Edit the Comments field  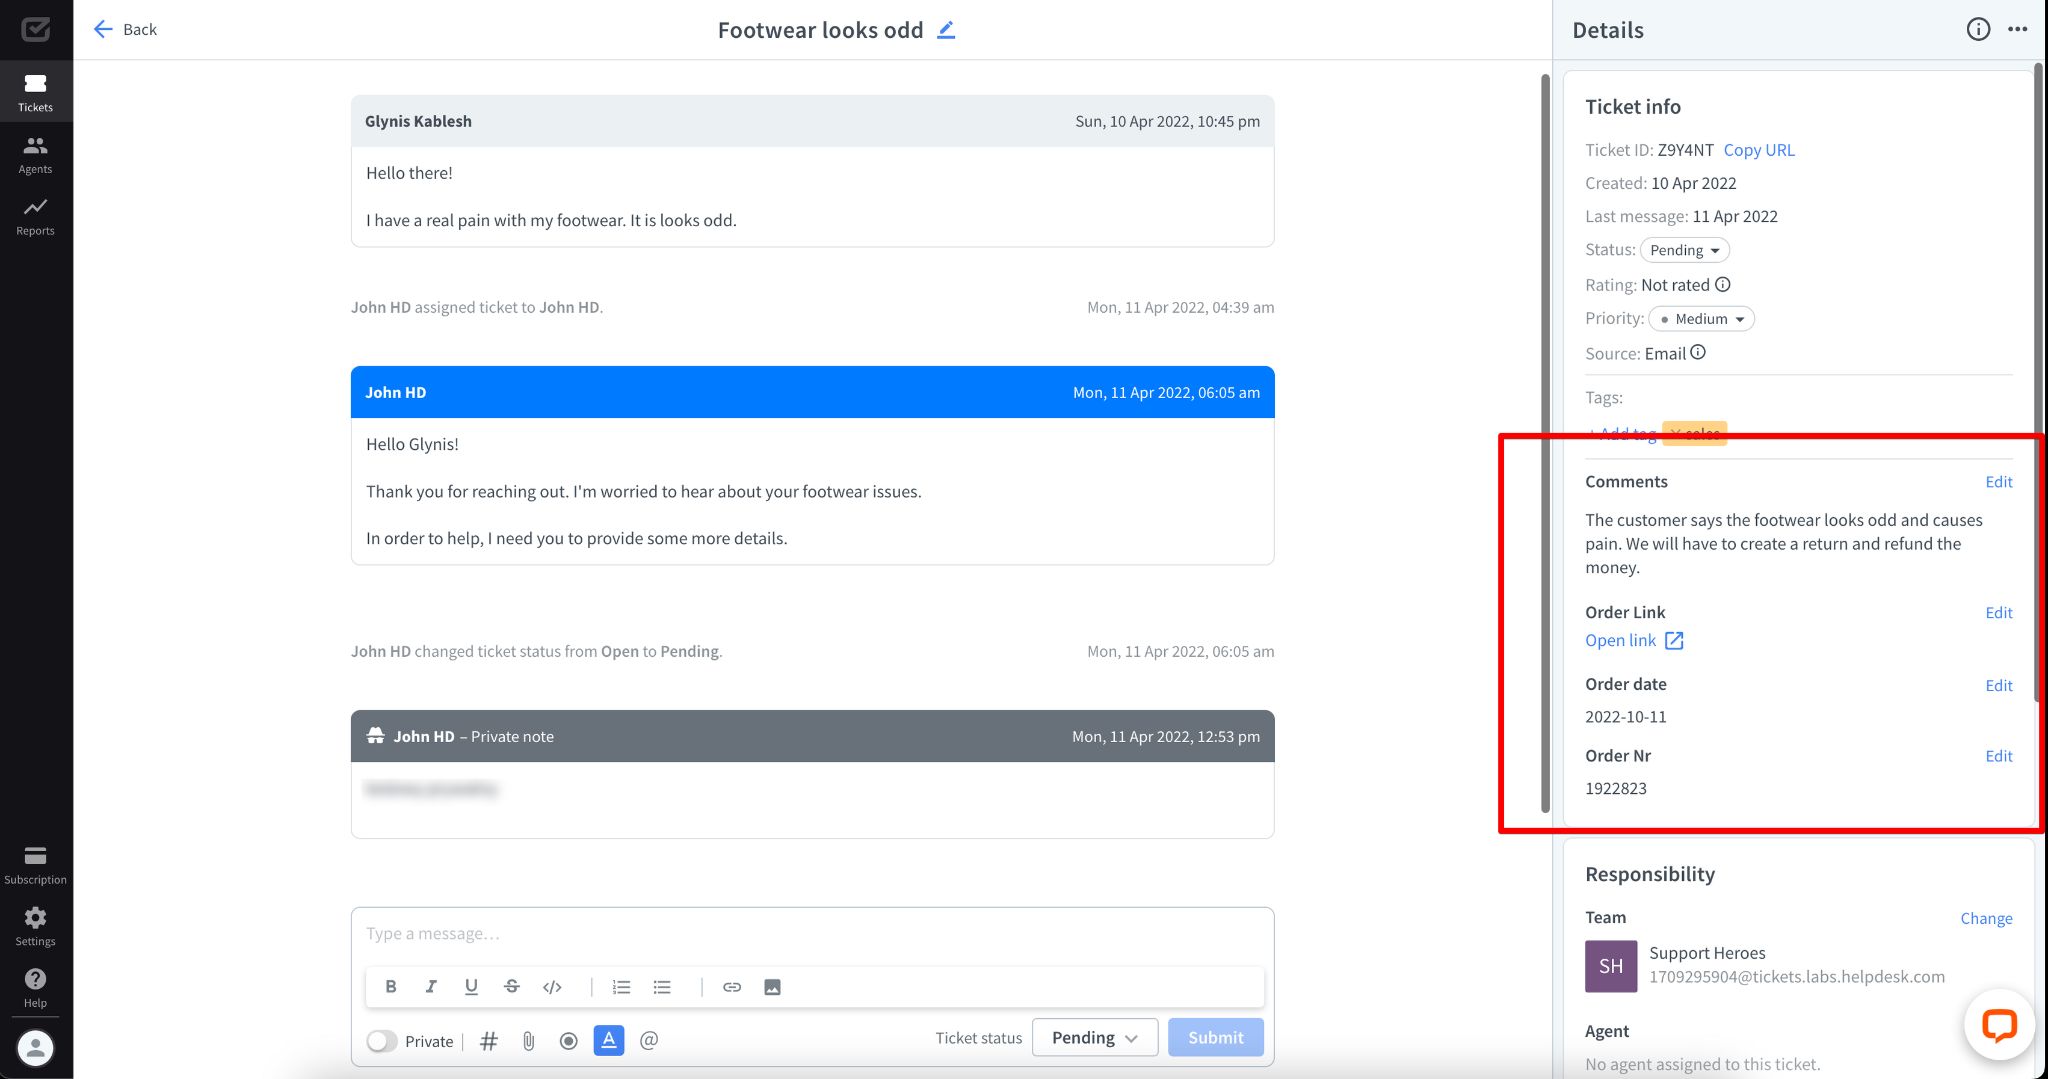pos(1999,482)
